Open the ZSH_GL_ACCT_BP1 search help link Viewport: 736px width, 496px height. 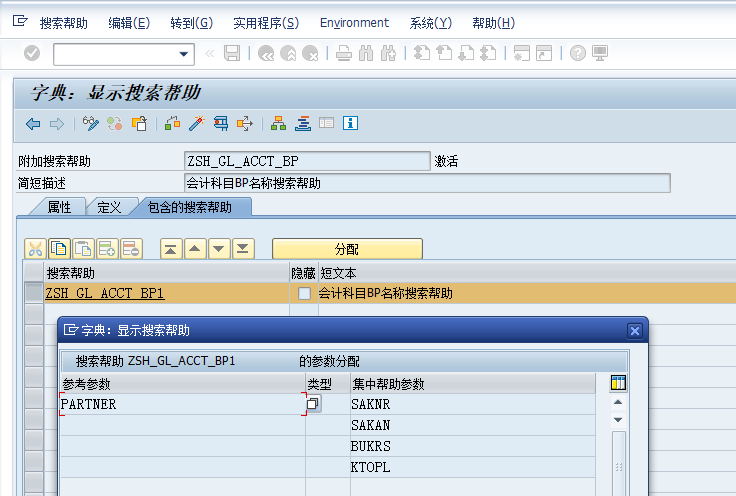coord(105,293)
